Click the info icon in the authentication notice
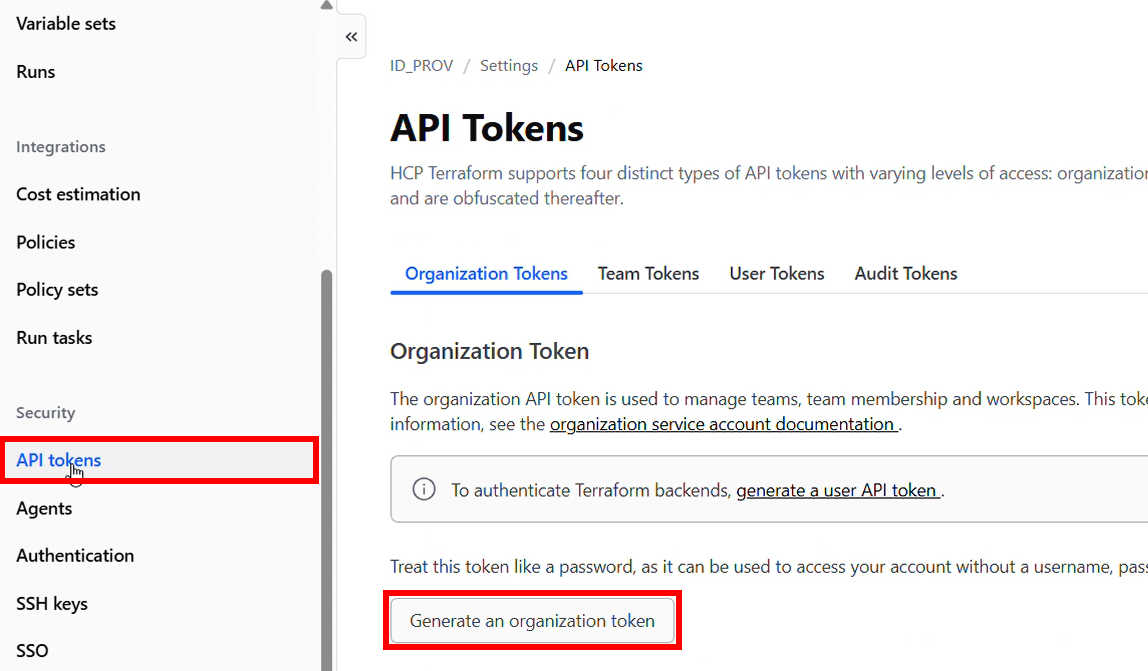The width and height of the screenshot is (1148, 671). [x=424, y=489]
